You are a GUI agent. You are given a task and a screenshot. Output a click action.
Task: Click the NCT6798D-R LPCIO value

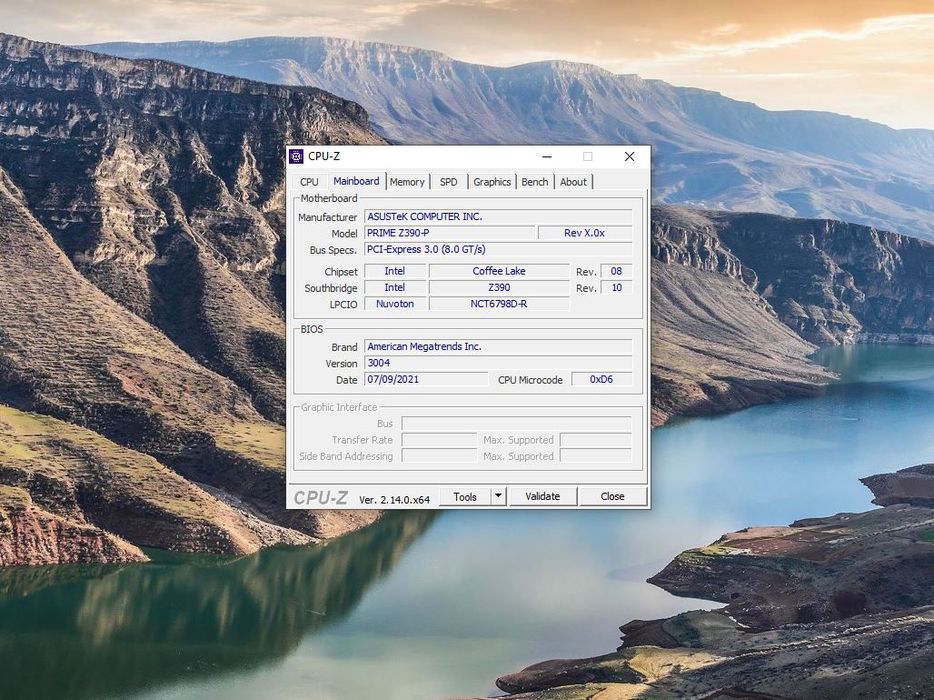click(x=499, y=304)
